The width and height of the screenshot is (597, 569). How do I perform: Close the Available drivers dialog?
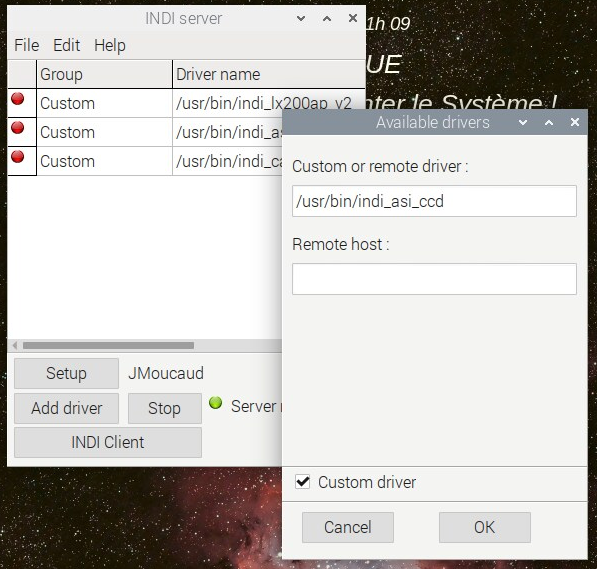click(x=575, y=122)
